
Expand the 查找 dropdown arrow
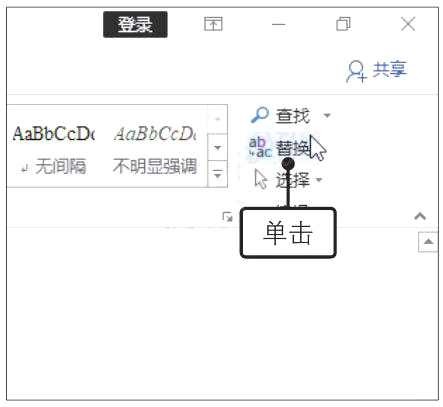point(327,116)
